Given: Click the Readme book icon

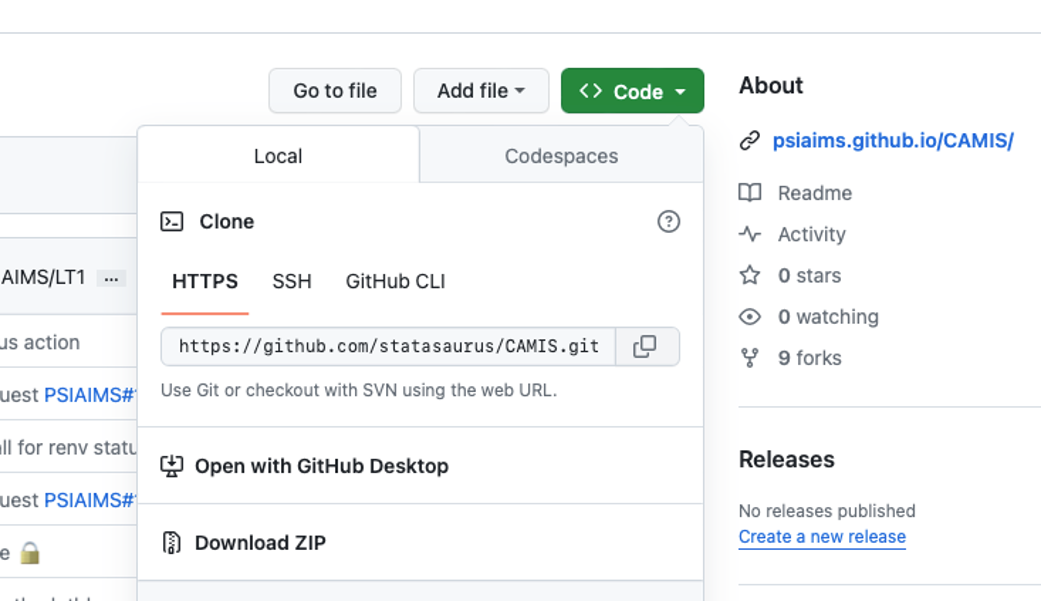Looking at the screenshot, I should click(749, 193).
